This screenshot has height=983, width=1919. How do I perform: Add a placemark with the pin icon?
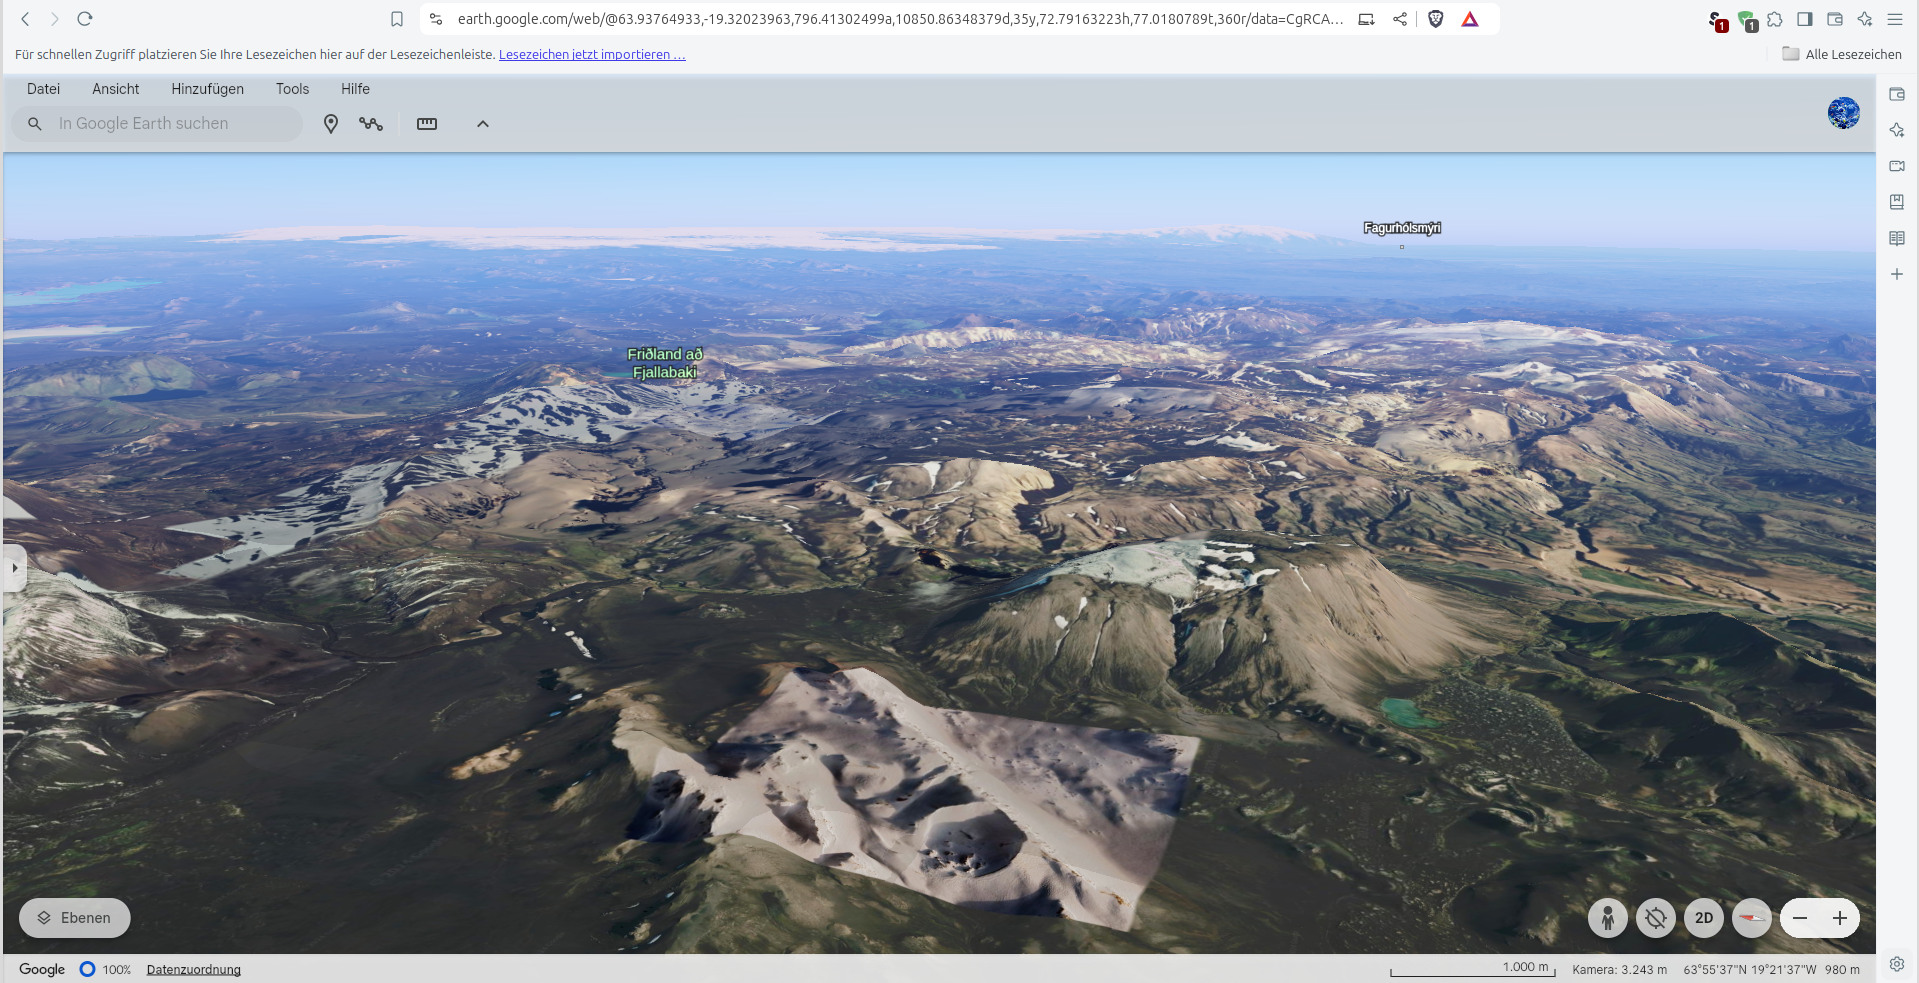[x=331, y=124]
